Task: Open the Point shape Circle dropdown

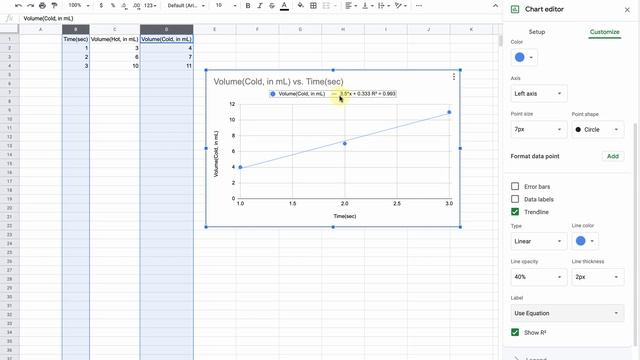Action: coord(598,129)
